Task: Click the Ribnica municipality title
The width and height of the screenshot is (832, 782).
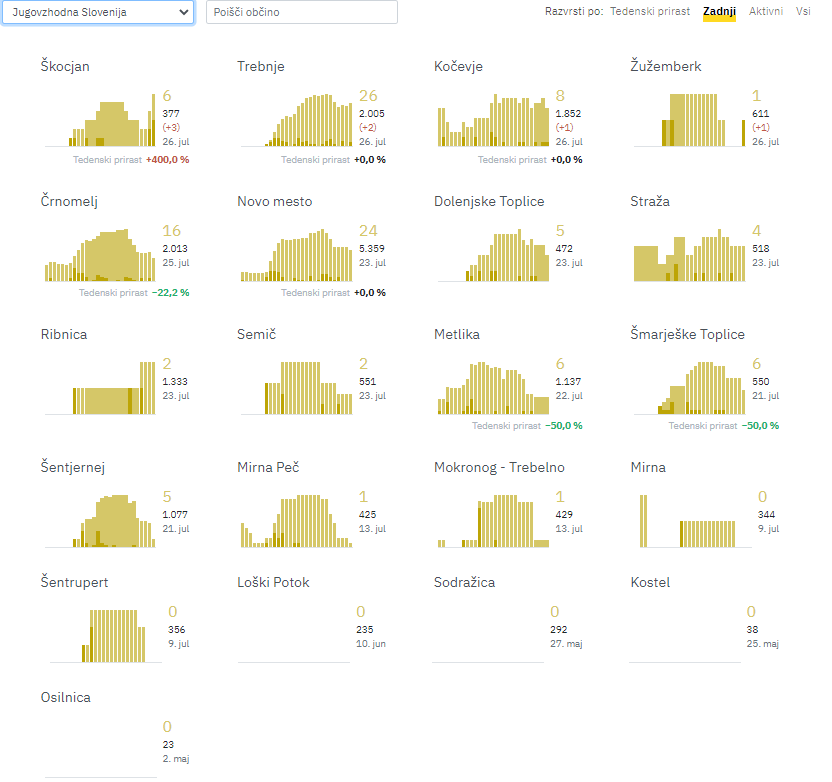Action: click(x=64, y=335)
